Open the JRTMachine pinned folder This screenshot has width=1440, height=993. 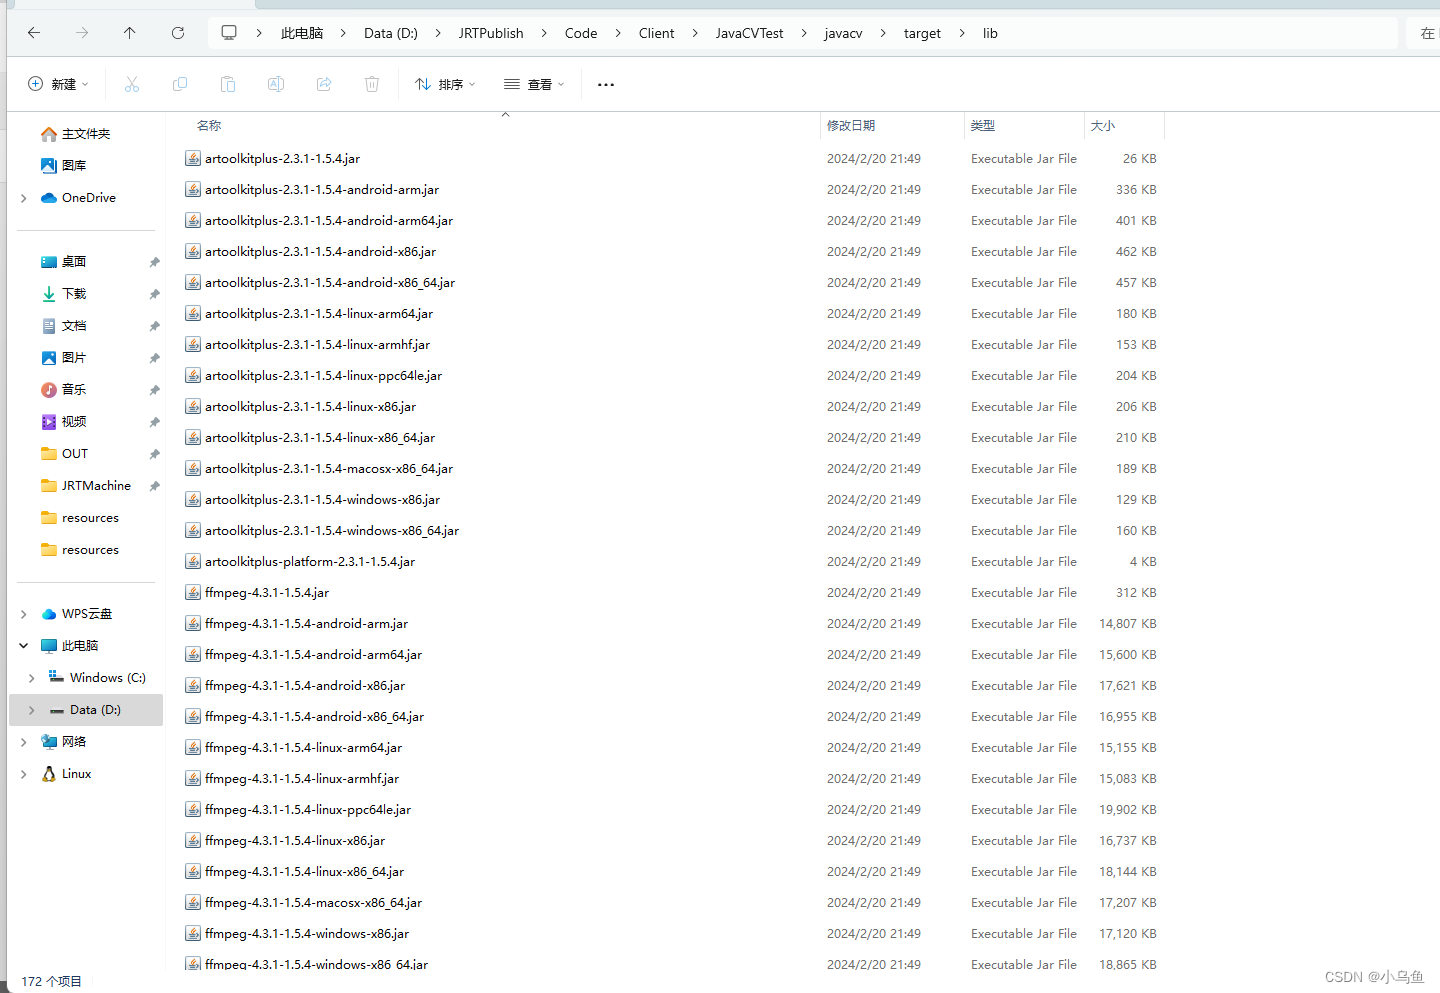[96, 486]
